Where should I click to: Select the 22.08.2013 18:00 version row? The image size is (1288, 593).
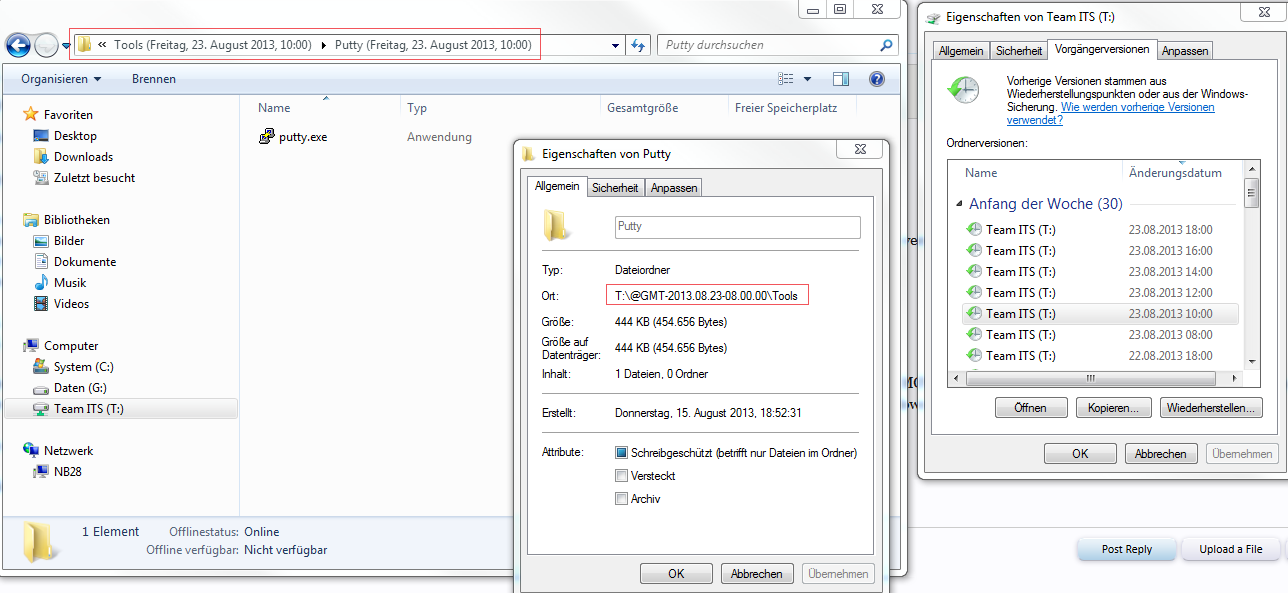pos(1100,356)
